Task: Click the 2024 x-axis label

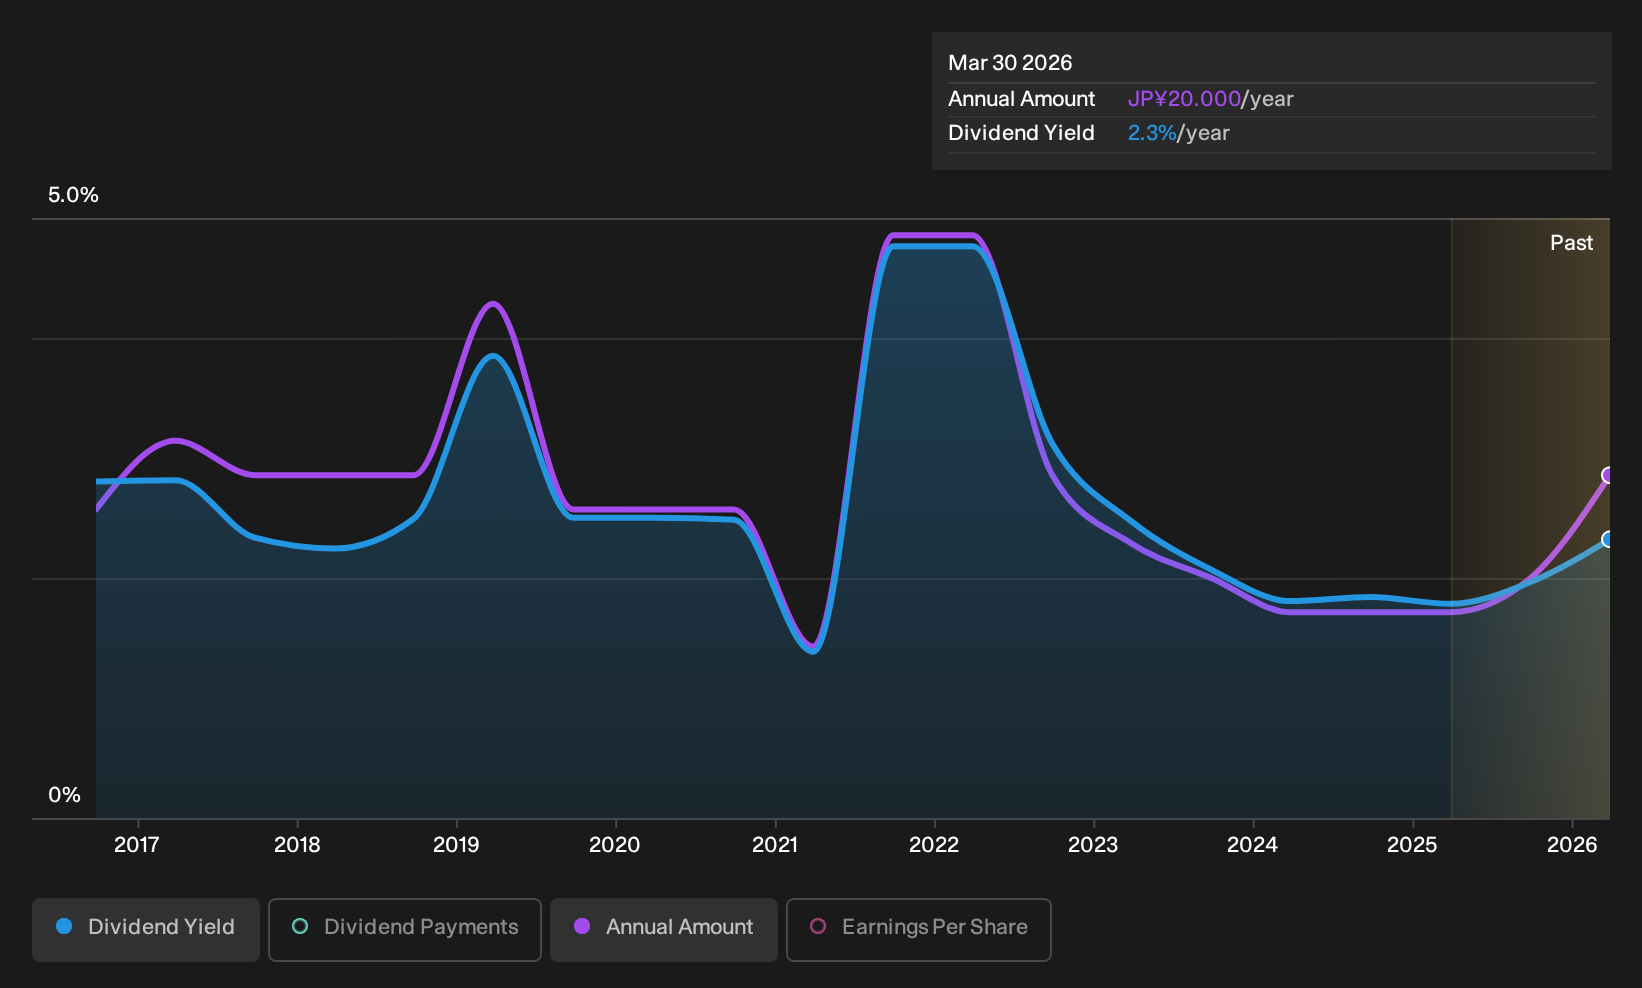Action: pyautogui.click(x=1252, y=845)
